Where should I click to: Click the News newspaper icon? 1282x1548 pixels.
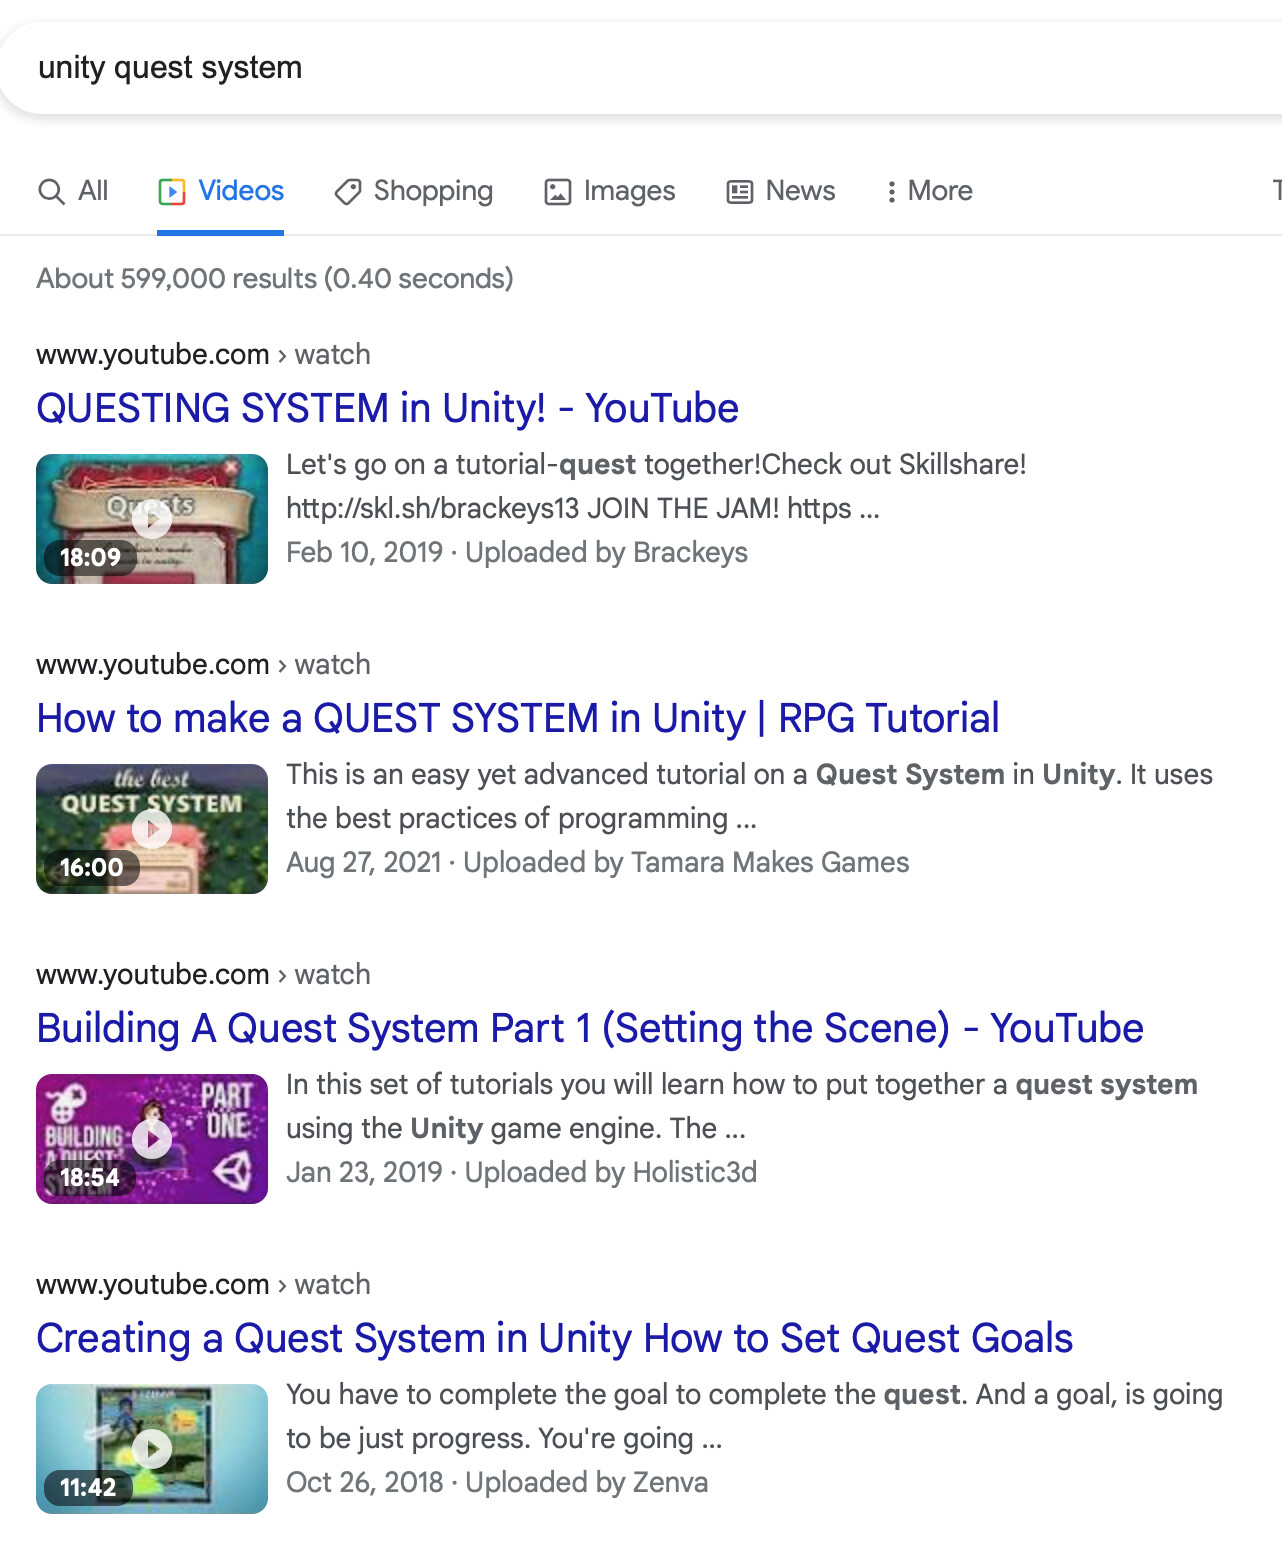tap(738, 190)
